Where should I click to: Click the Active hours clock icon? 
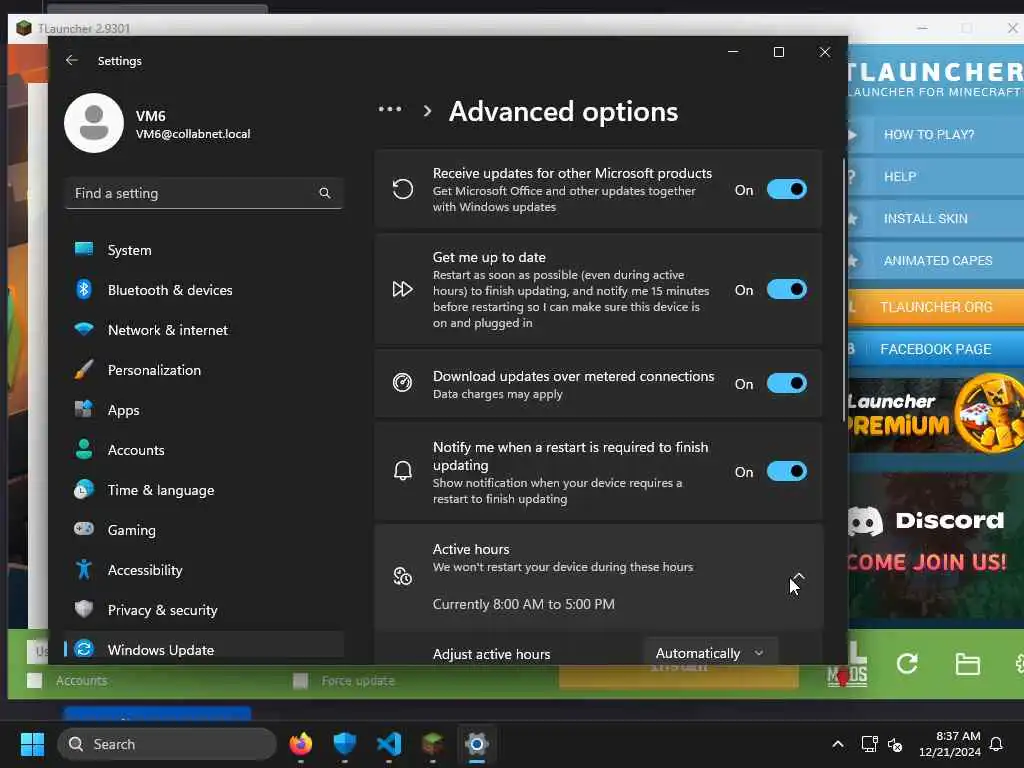(402, 577)
